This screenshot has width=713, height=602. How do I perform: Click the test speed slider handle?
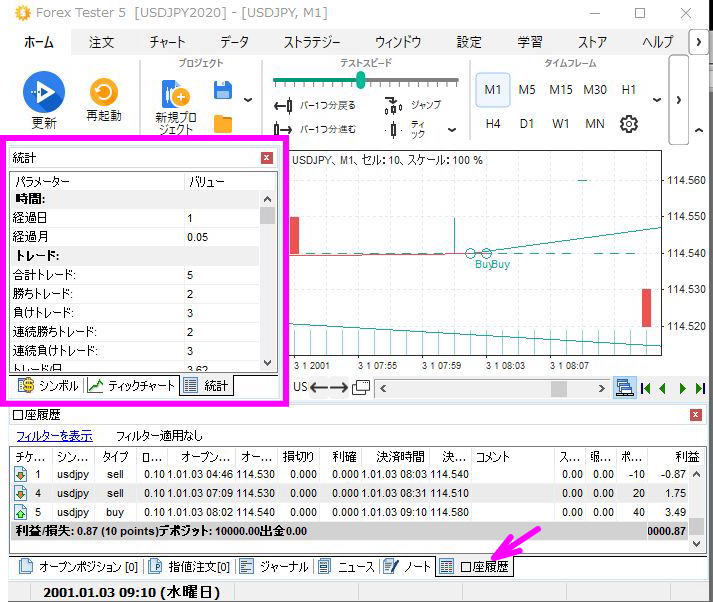pyautogui.click(x=361, y=80)
